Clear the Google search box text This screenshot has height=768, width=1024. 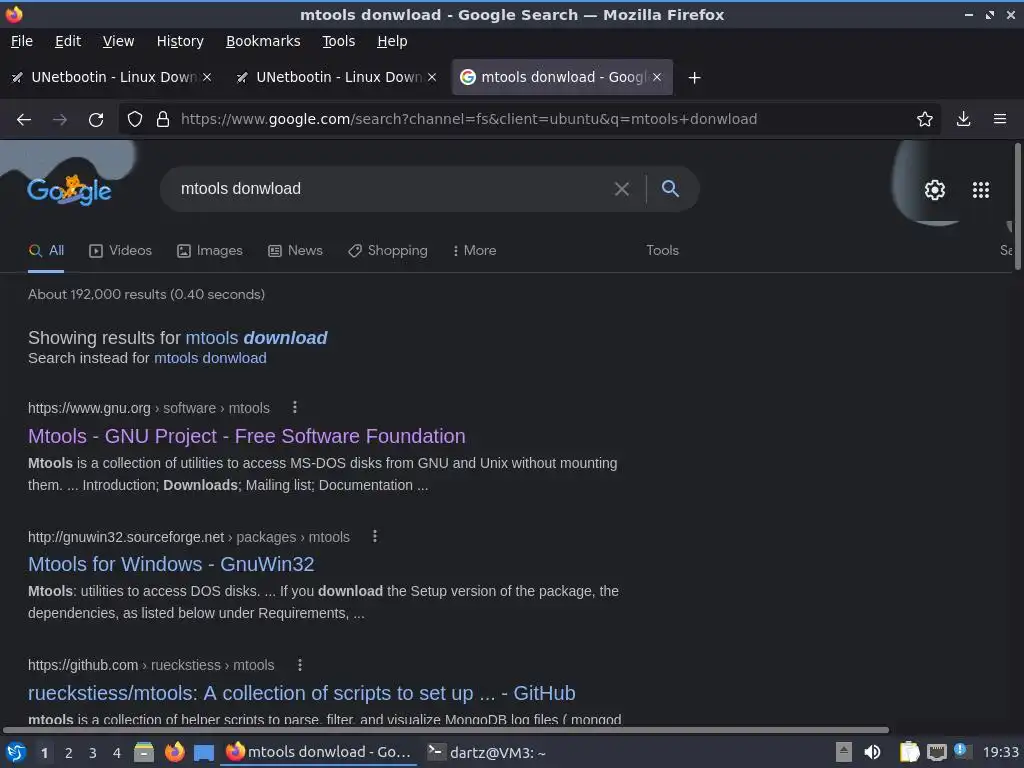click(x=622, y=189)
